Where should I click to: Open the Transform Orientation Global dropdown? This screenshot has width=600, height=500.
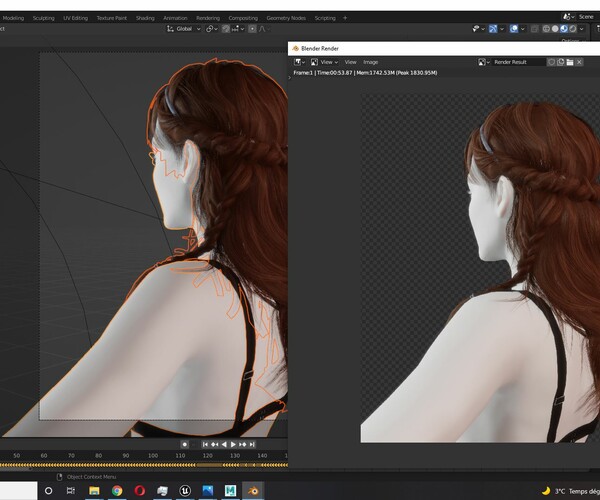tap(184, 29)
